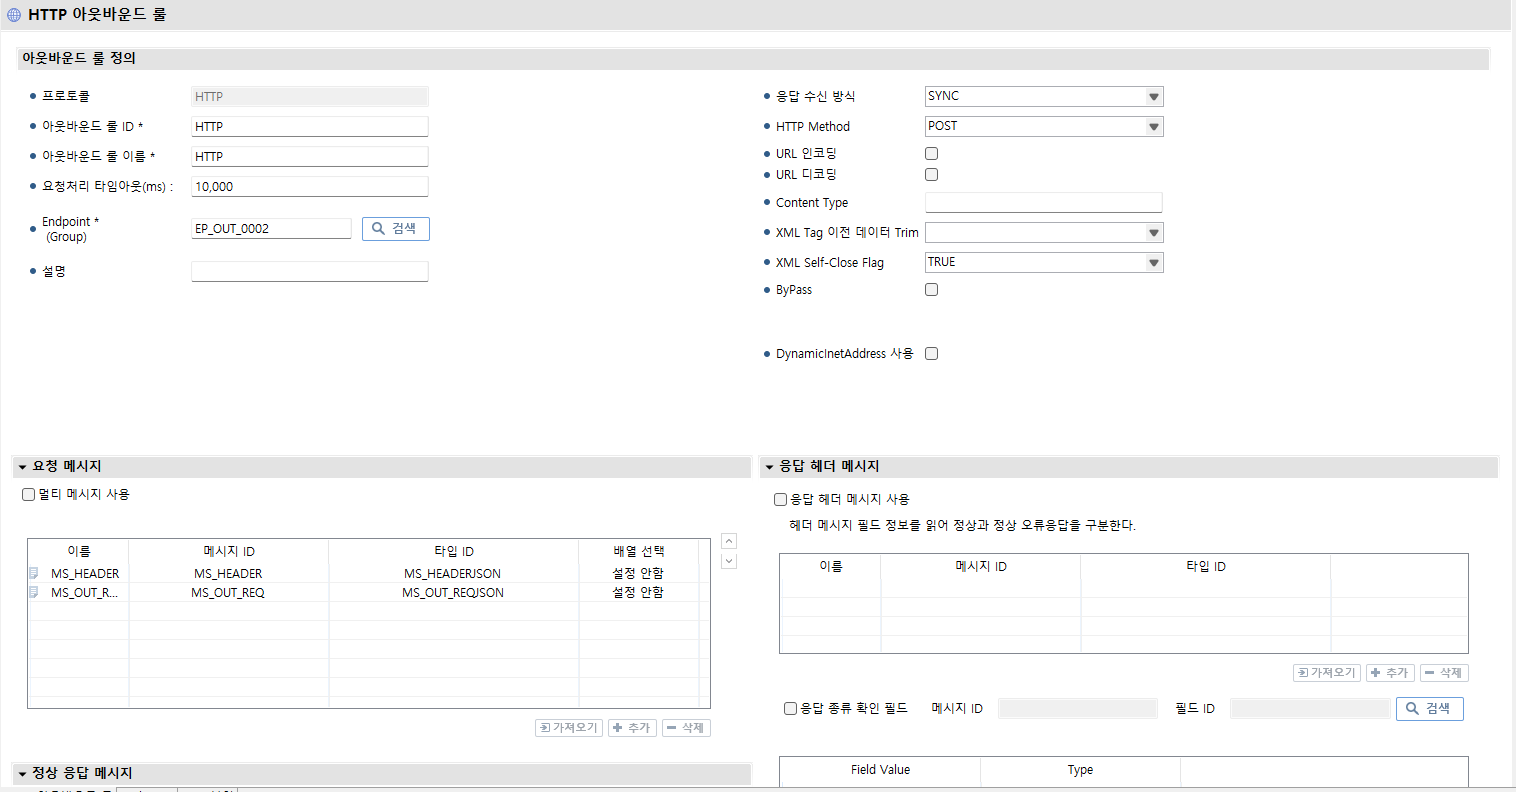Image resolution: width=1516 pixels, height=792 pixels.
Task: Click the document icon beside MS_OUT_R row
Action: pos(32,592)
